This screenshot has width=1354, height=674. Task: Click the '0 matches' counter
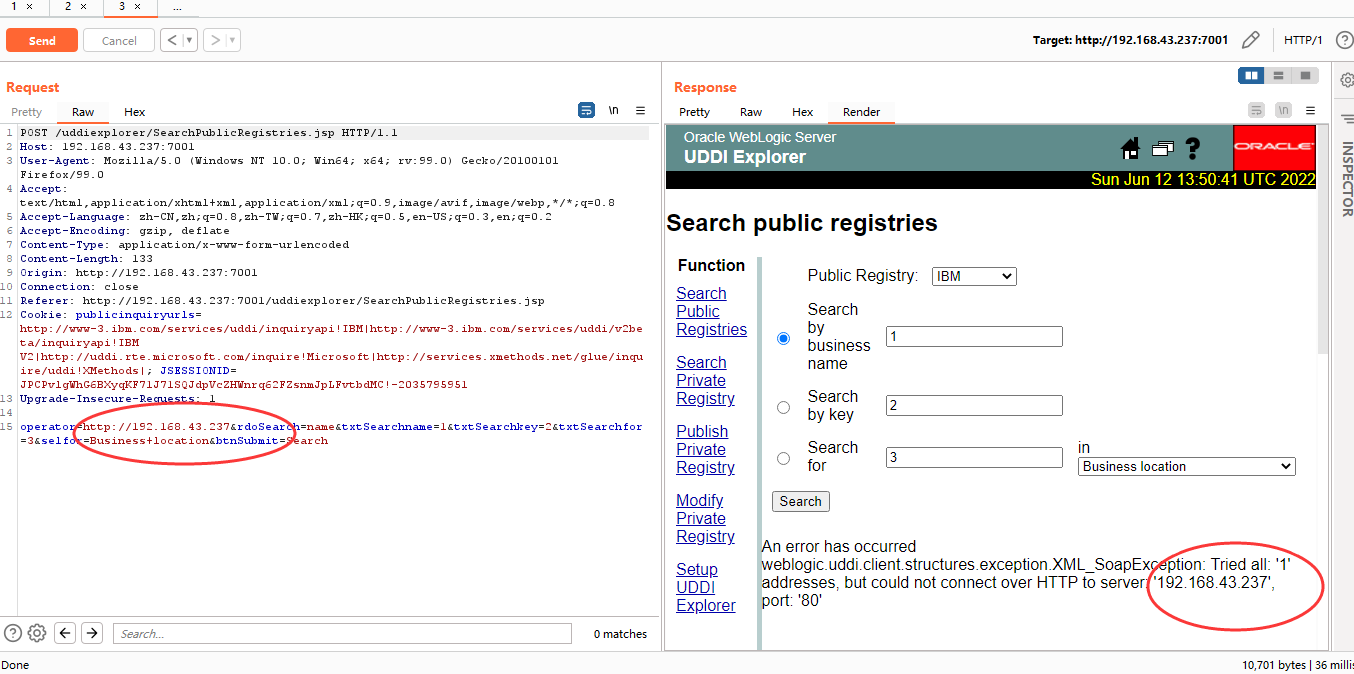coord(620,633)
